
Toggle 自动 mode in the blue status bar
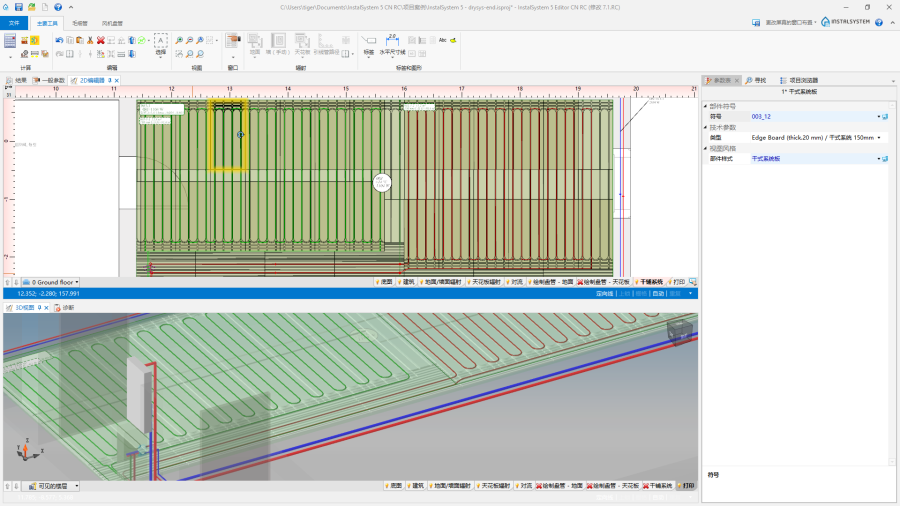click(x=658, y=294)
